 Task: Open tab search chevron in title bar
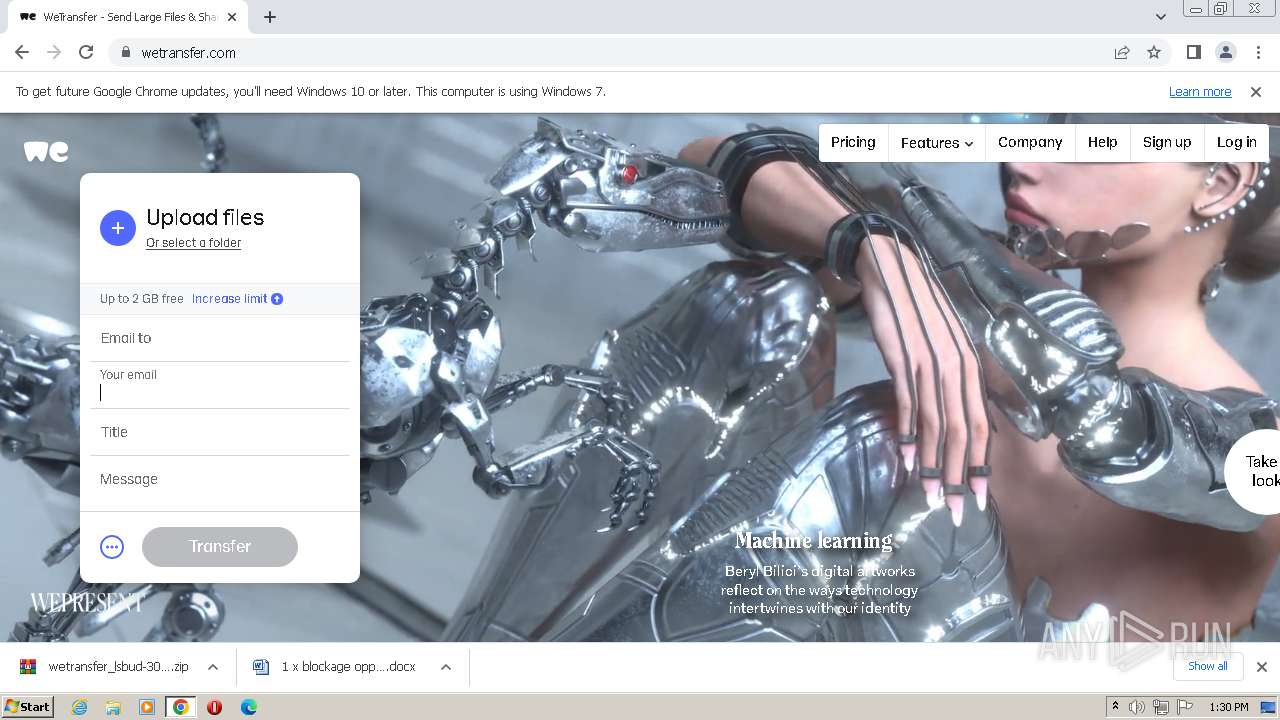(1160, 16)
